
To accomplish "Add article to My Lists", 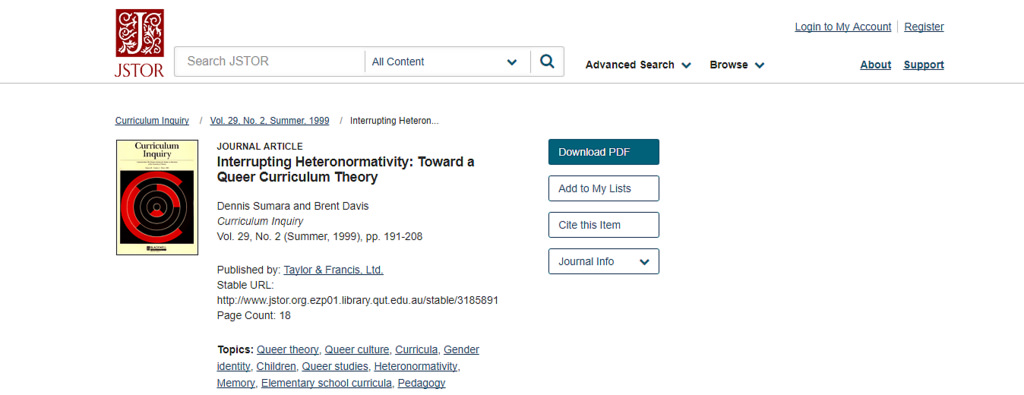I will tap(603, 188).
